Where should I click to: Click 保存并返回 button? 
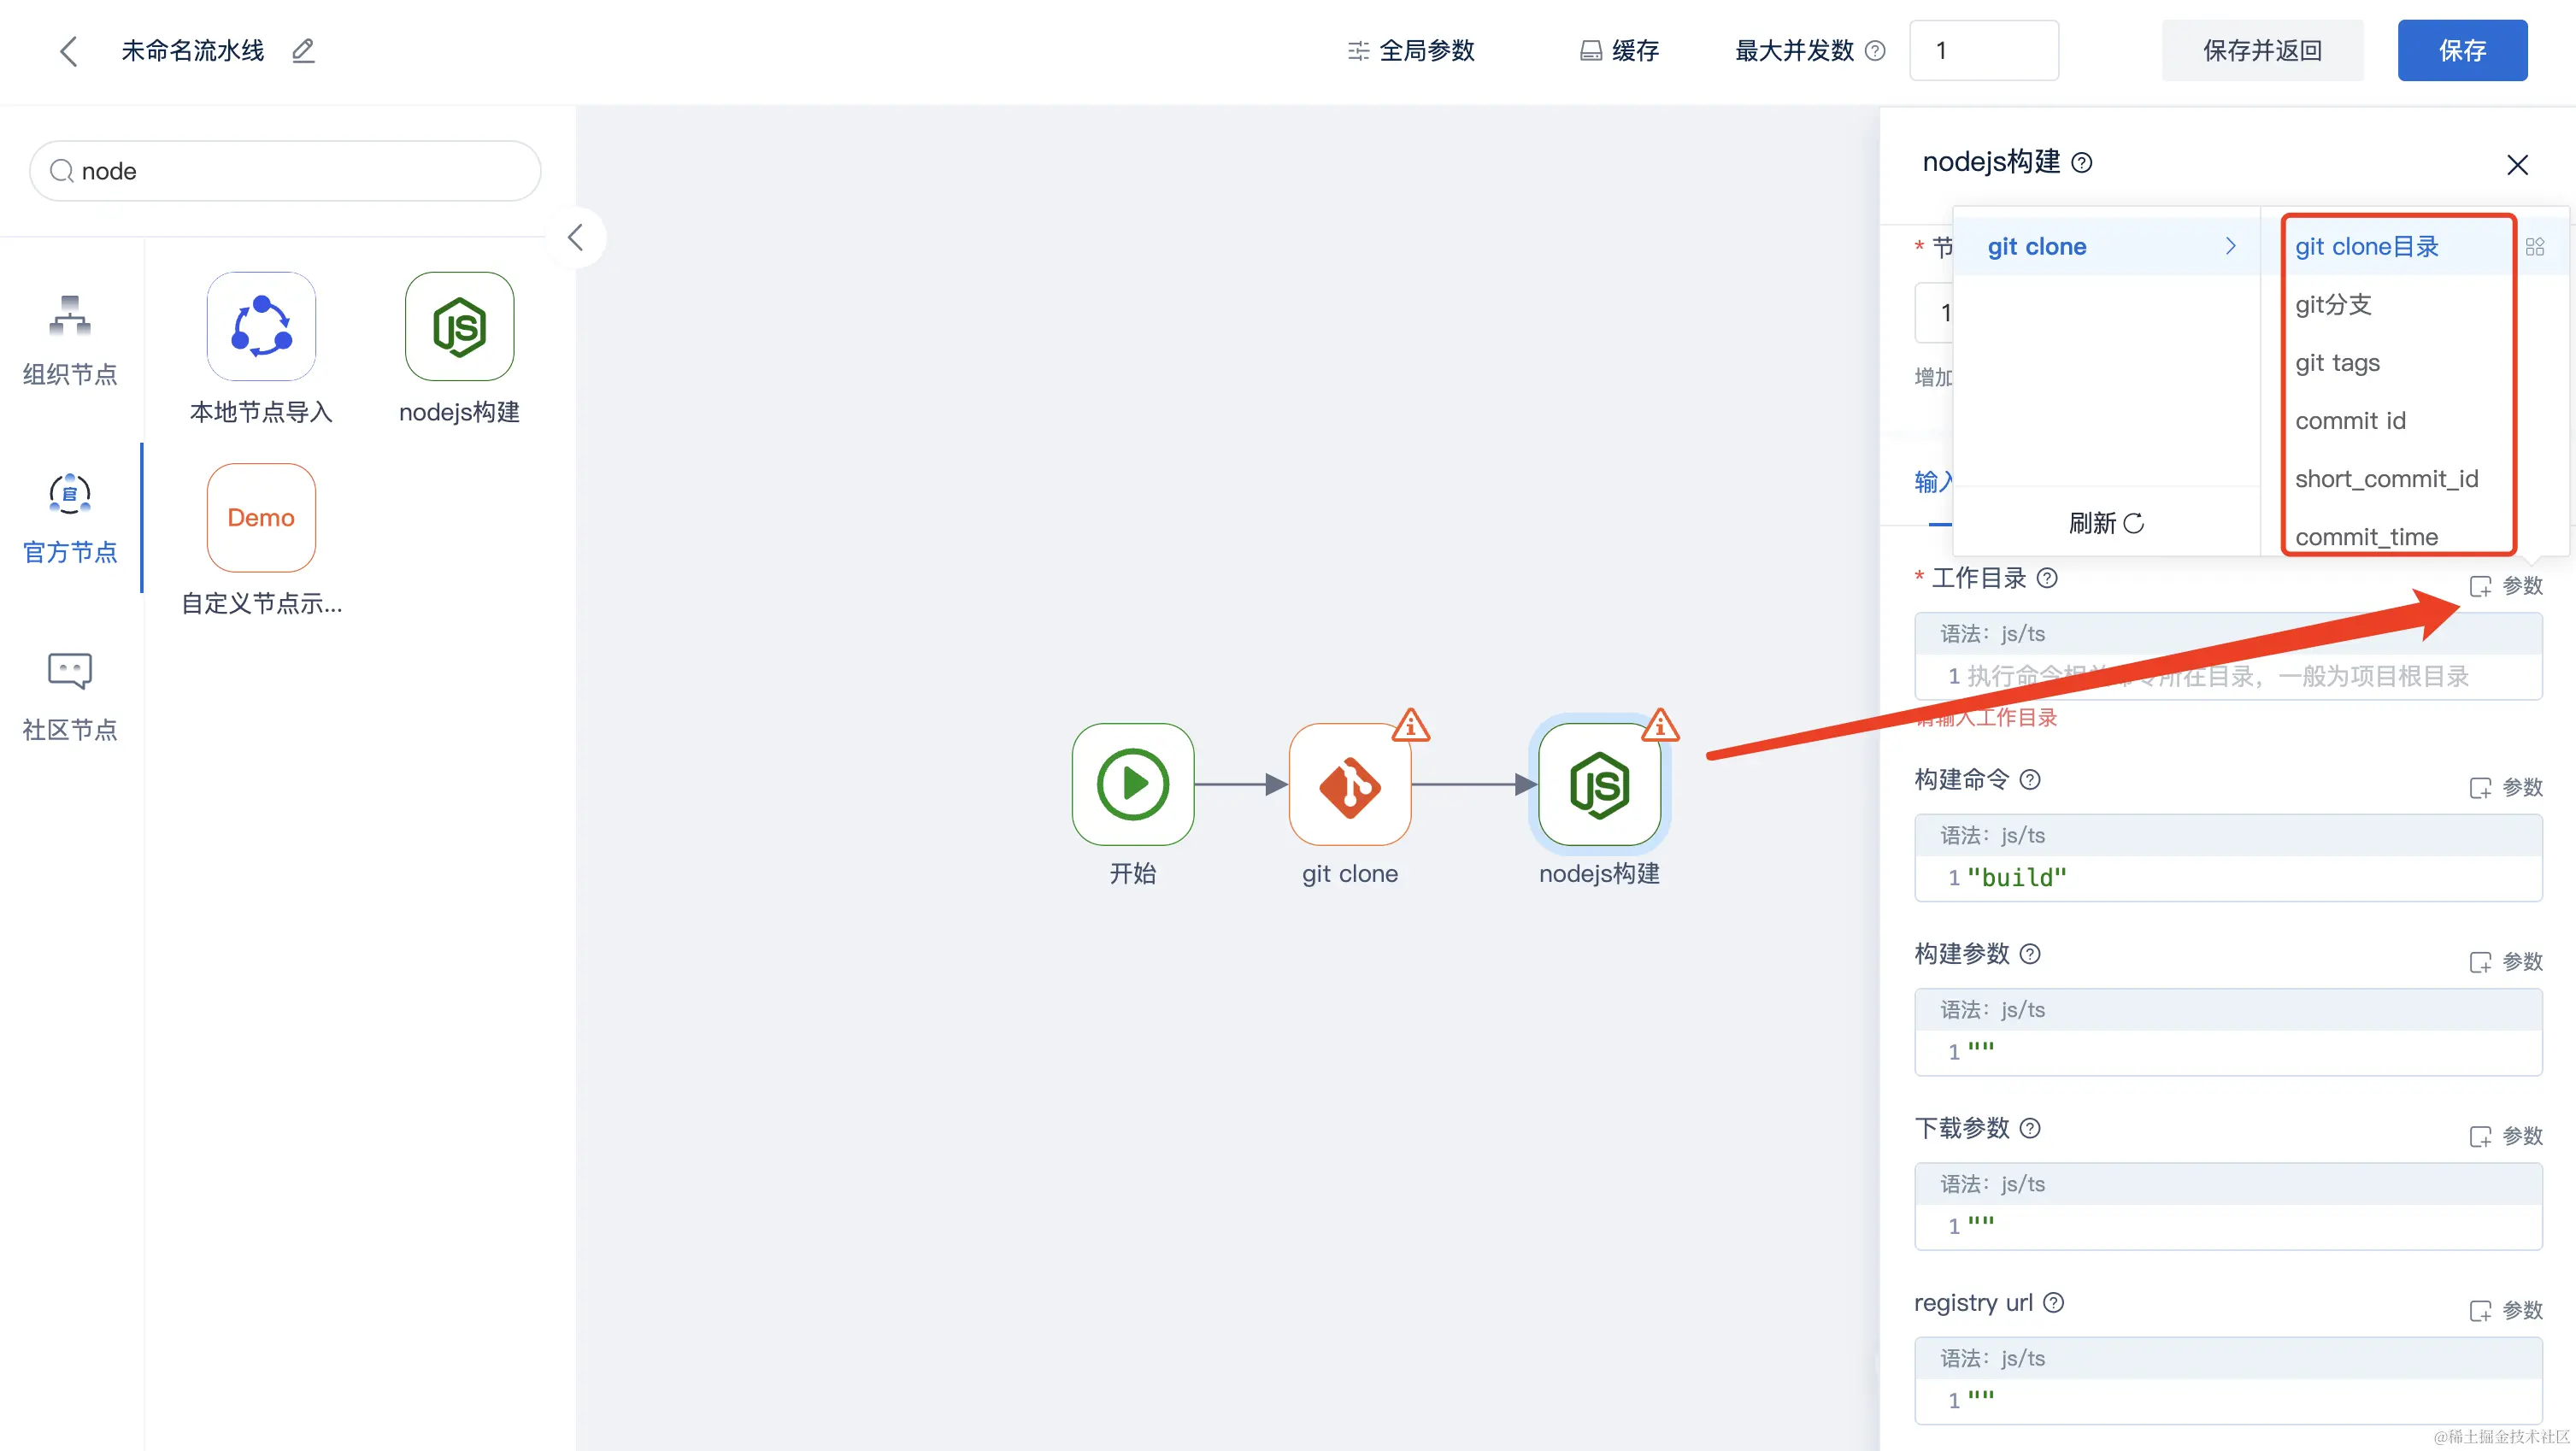click(2262, 51)
